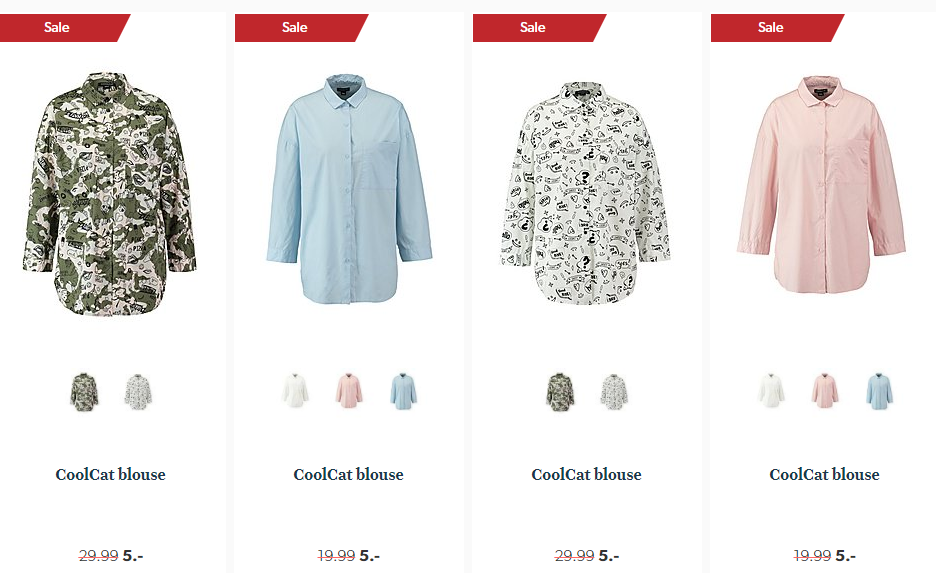This screenshot has height=573, width=936.
Task: Click the 19.99 5.- price of pink blouse
Action: (x=824, y=556)
